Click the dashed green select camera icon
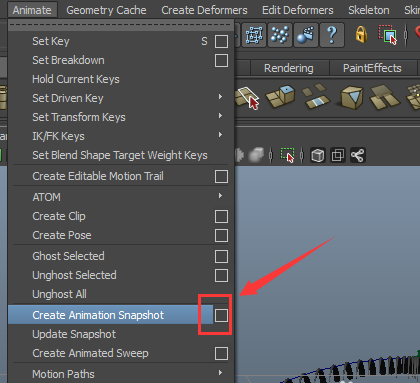Screen dimensions: 420x383 click(x=287, y=155)
